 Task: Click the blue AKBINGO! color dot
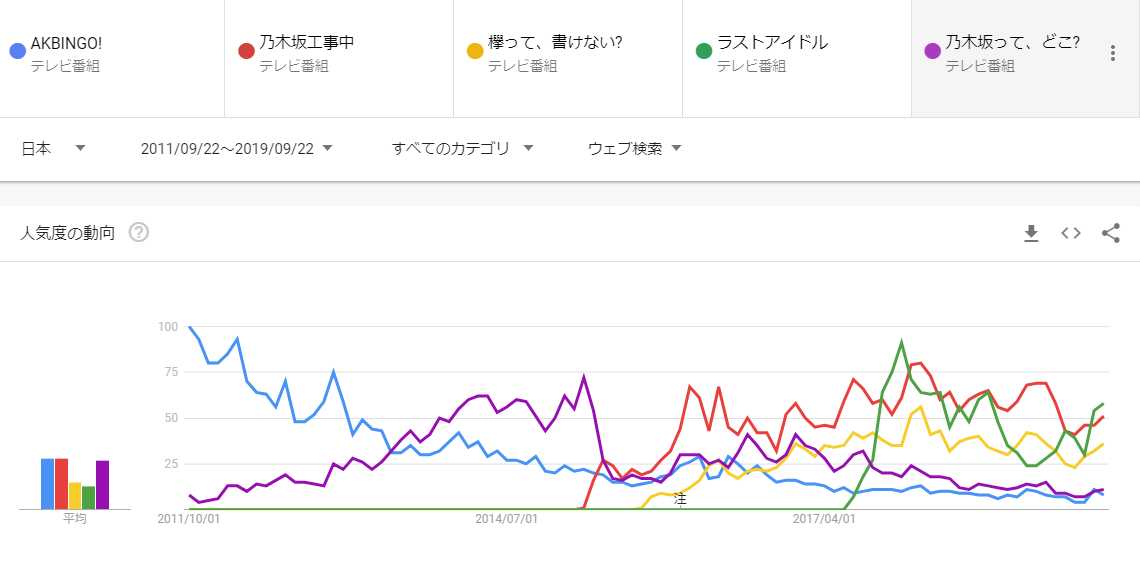17,50
